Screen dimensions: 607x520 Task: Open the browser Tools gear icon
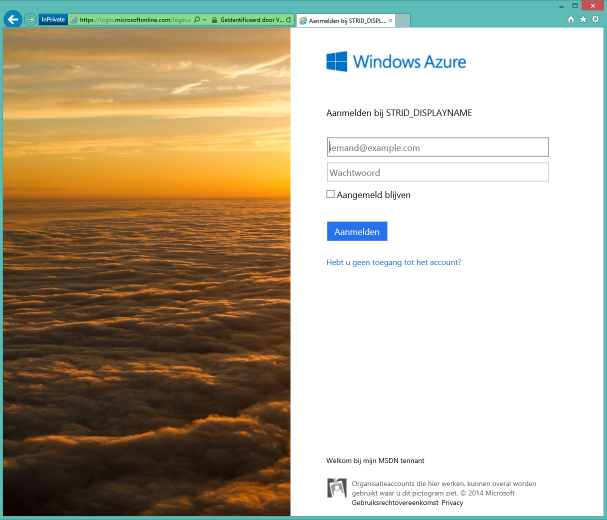click(x=596, y=19)
